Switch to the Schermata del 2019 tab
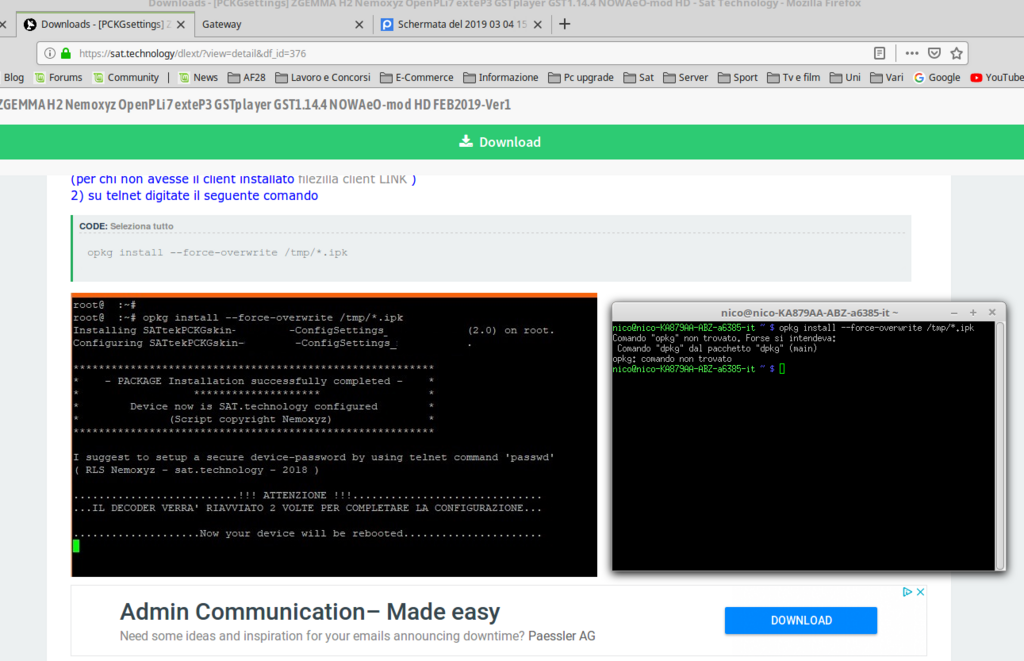 coord(462,24)
